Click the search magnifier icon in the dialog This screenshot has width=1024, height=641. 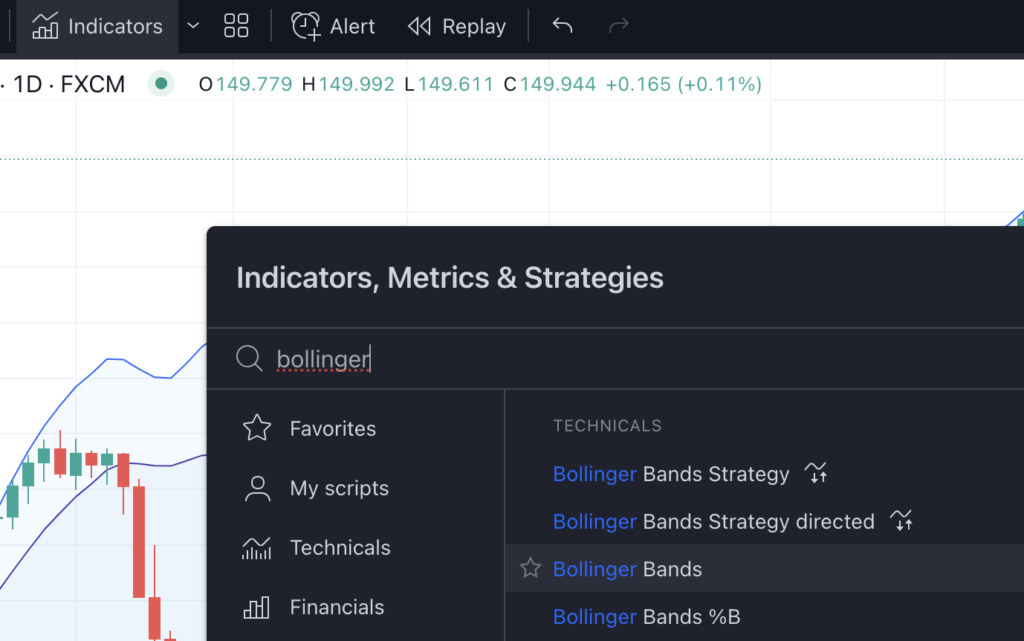(249, 358)
